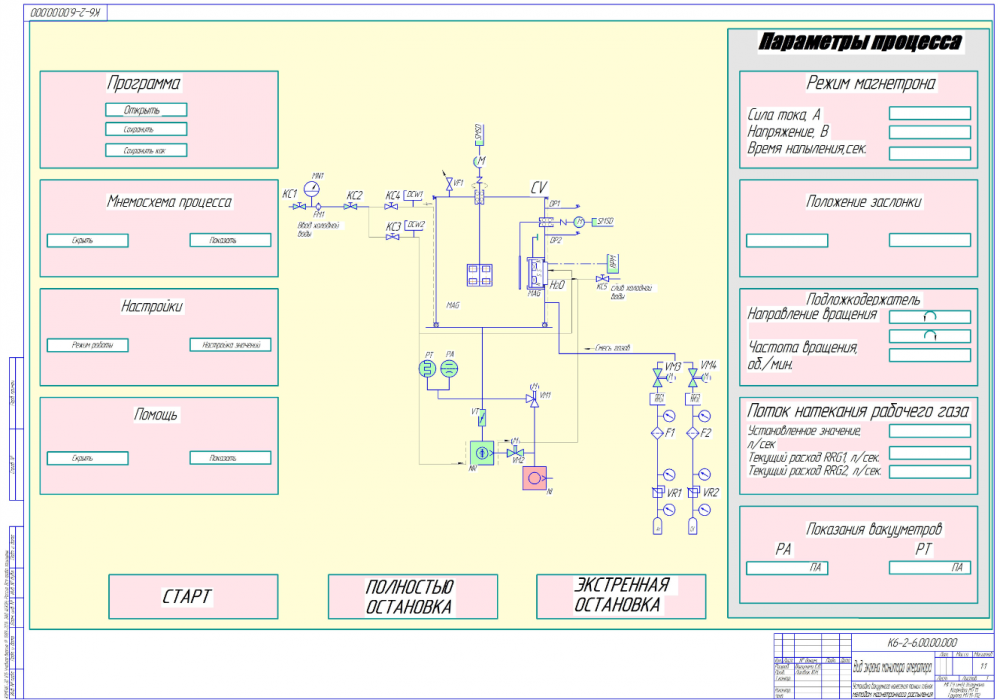The image size is (1000, 700).
Task: Select the KC5 cold water drain valve
Action: pos(601,278)
